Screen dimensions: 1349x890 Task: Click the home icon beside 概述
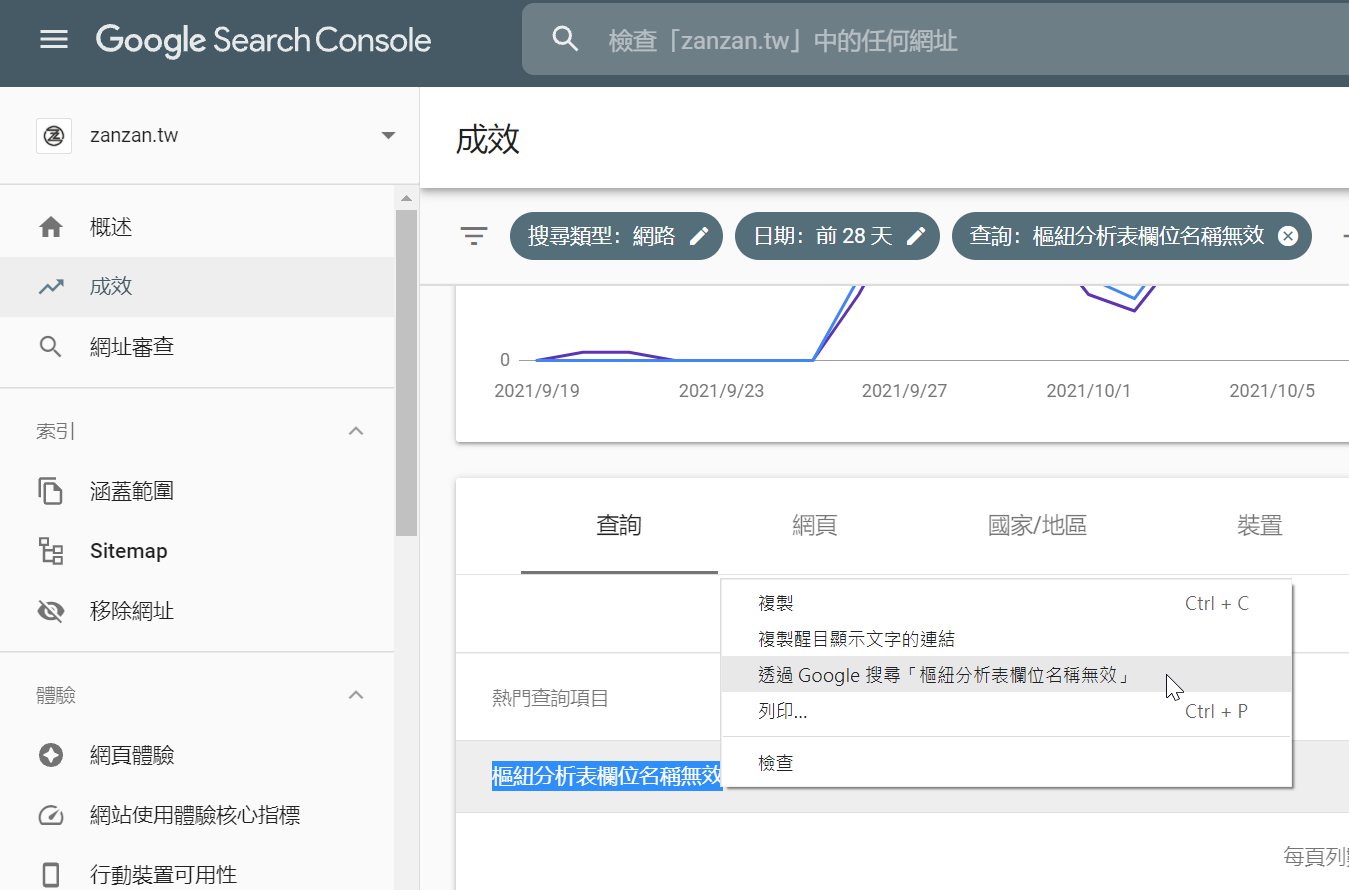(x=51, y=228)
